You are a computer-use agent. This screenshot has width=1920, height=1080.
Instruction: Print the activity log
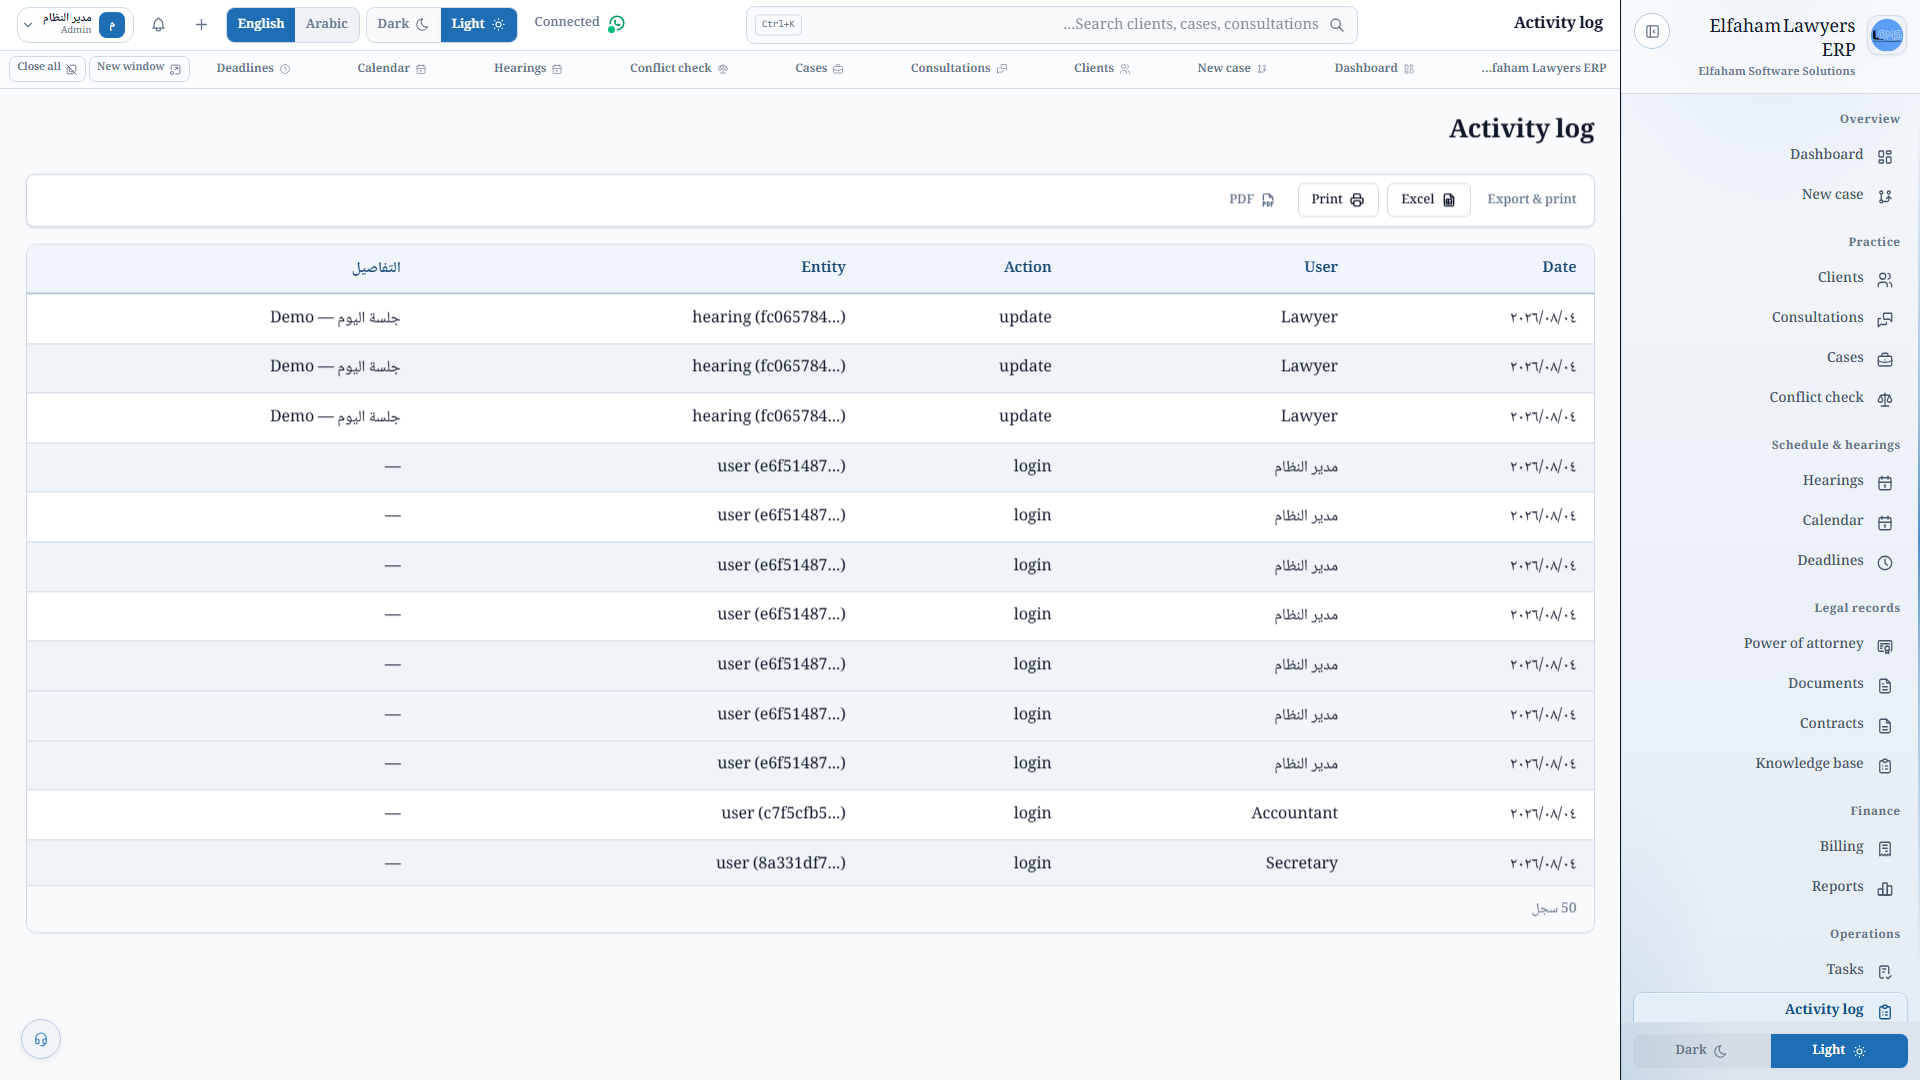1338,200
